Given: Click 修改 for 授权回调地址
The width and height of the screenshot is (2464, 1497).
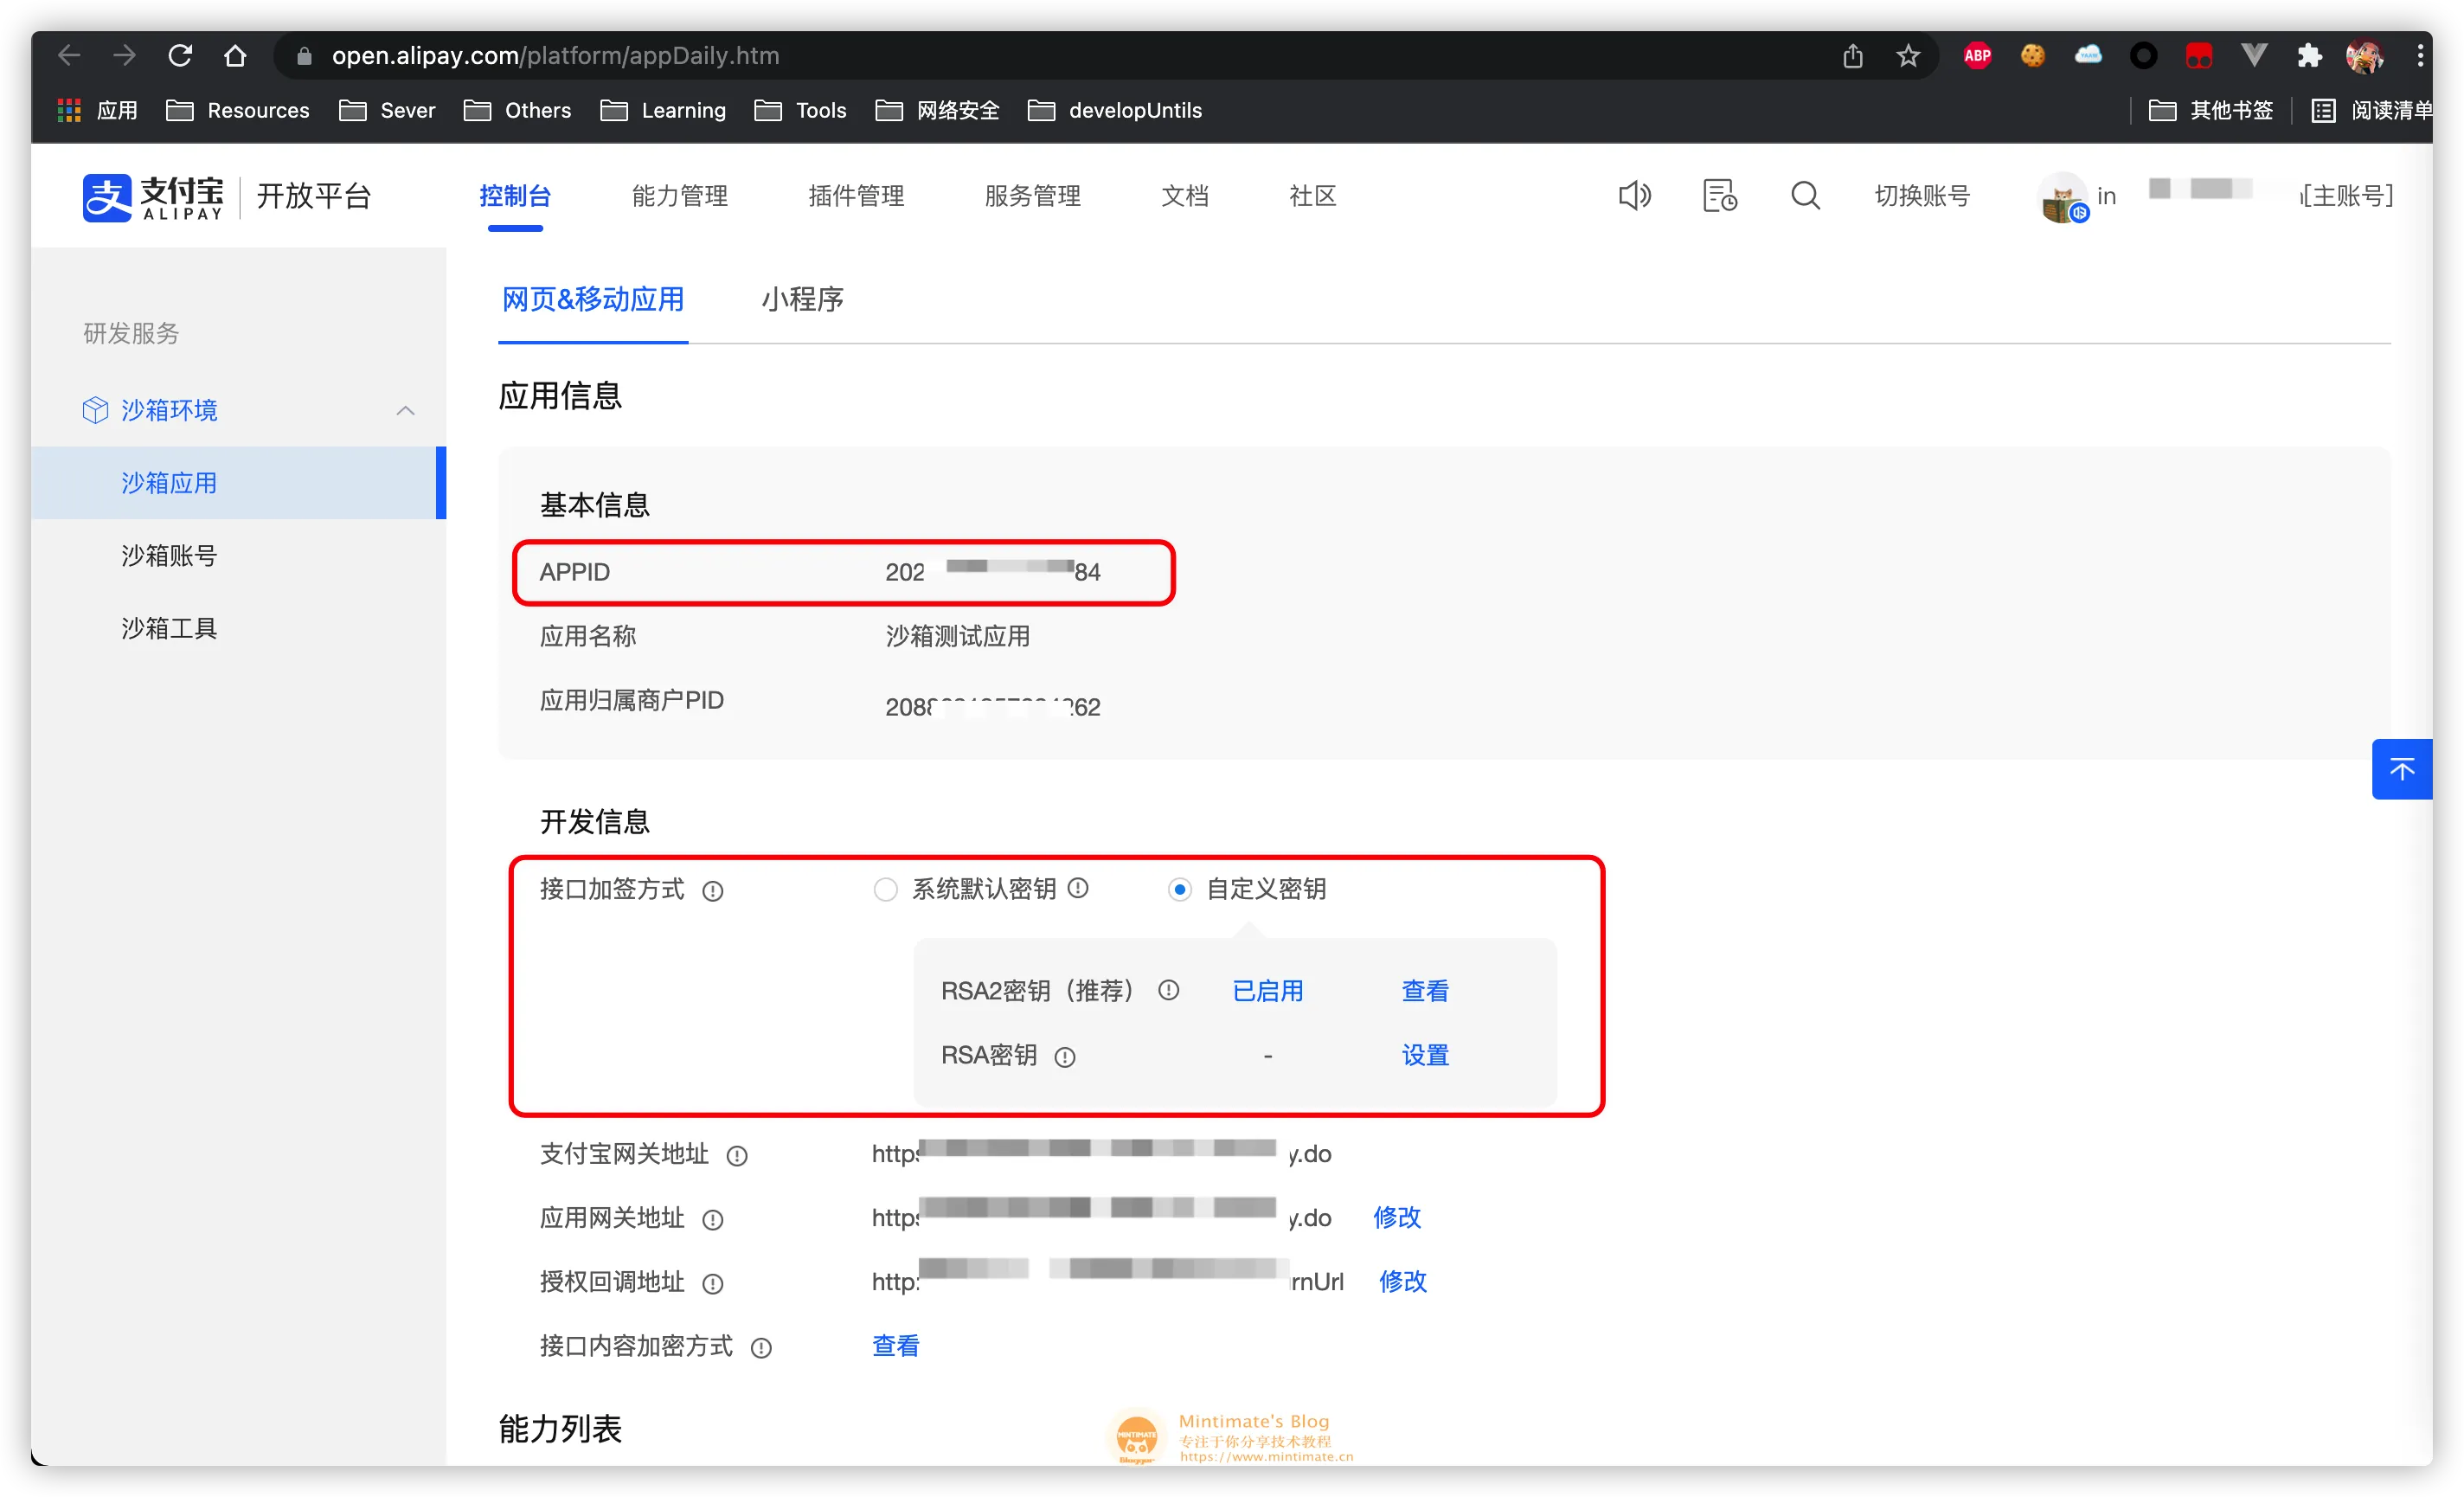Looking at the screenshot, I should [x=1403, y=1282].
